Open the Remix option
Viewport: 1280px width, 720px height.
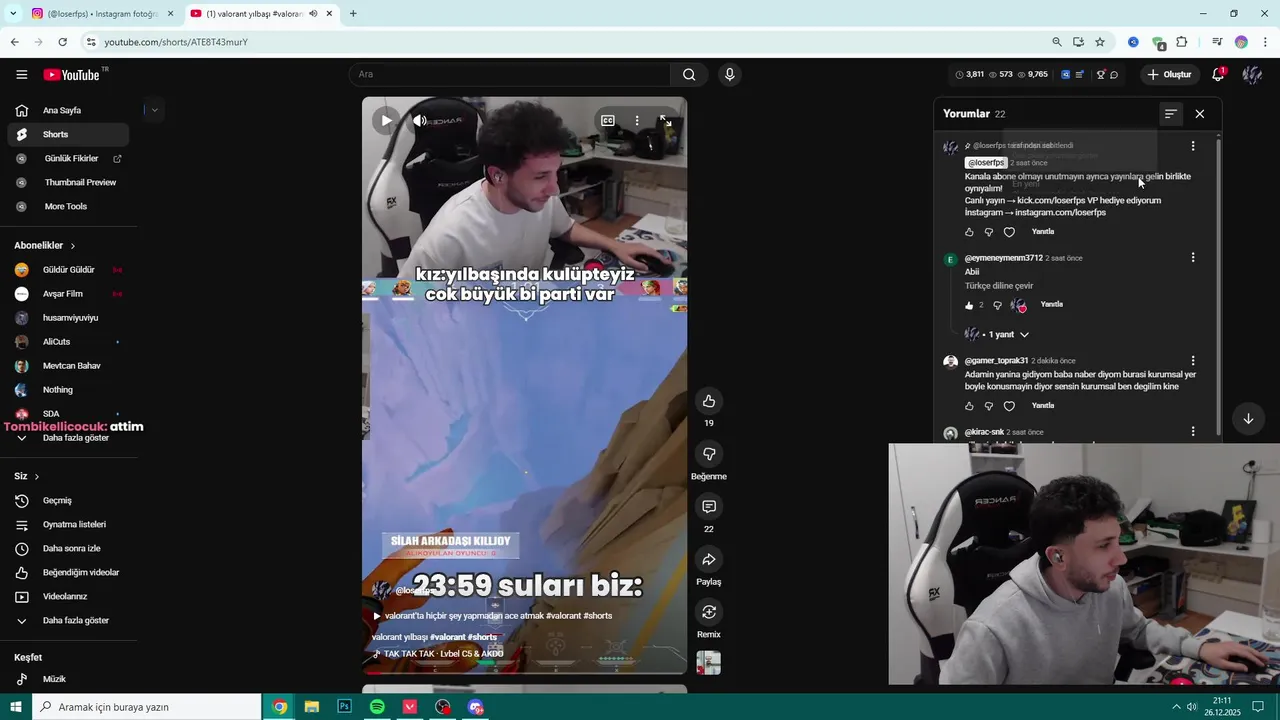[709, 612]
